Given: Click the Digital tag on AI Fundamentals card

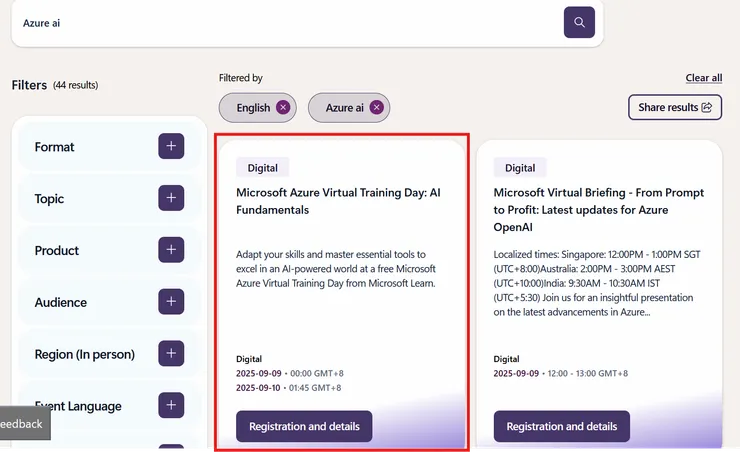Looking at the screenshot, I should [x=262, y=168].
